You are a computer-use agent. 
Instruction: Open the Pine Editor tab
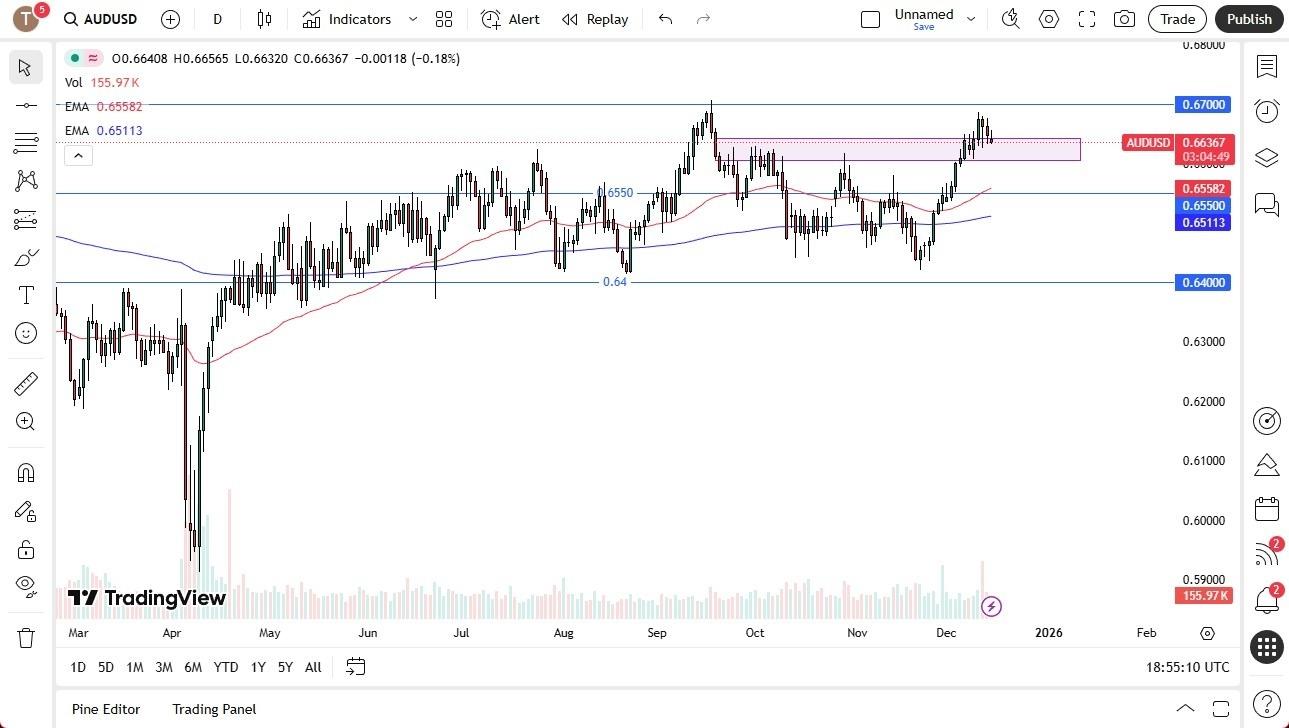pyautogui.click(x=106, y=709)
